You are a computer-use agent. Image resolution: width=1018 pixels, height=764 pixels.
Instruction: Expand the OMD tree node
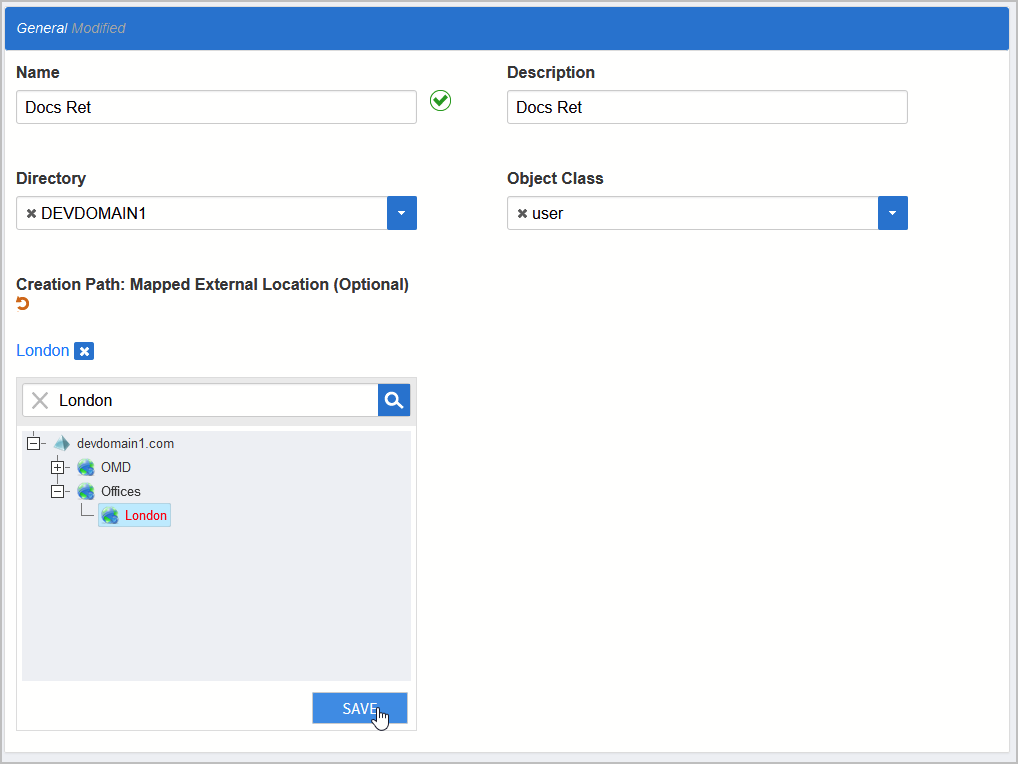pos(57,467)
